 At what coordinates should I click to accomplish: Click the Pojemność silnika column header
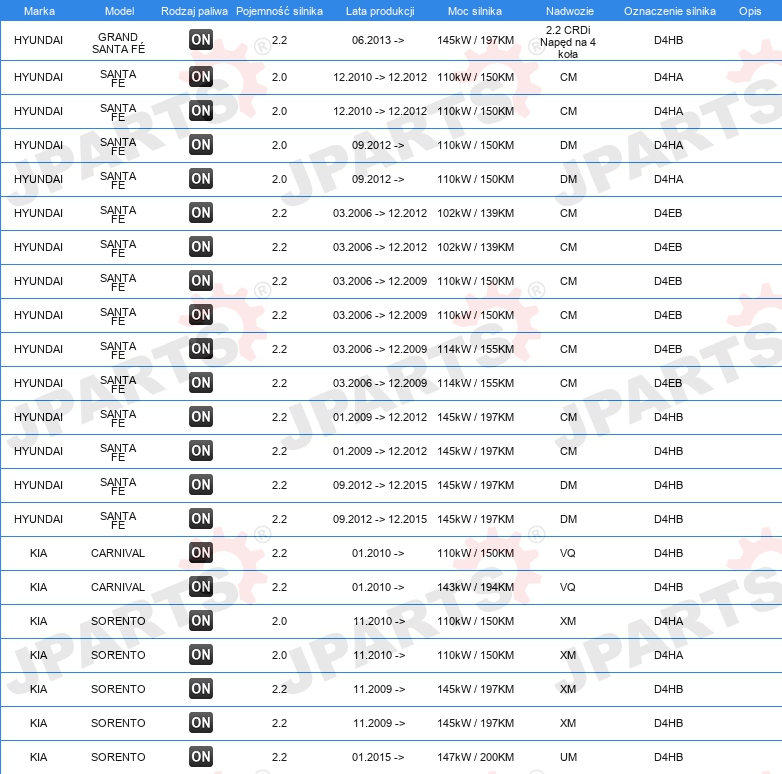coord(279,11)
